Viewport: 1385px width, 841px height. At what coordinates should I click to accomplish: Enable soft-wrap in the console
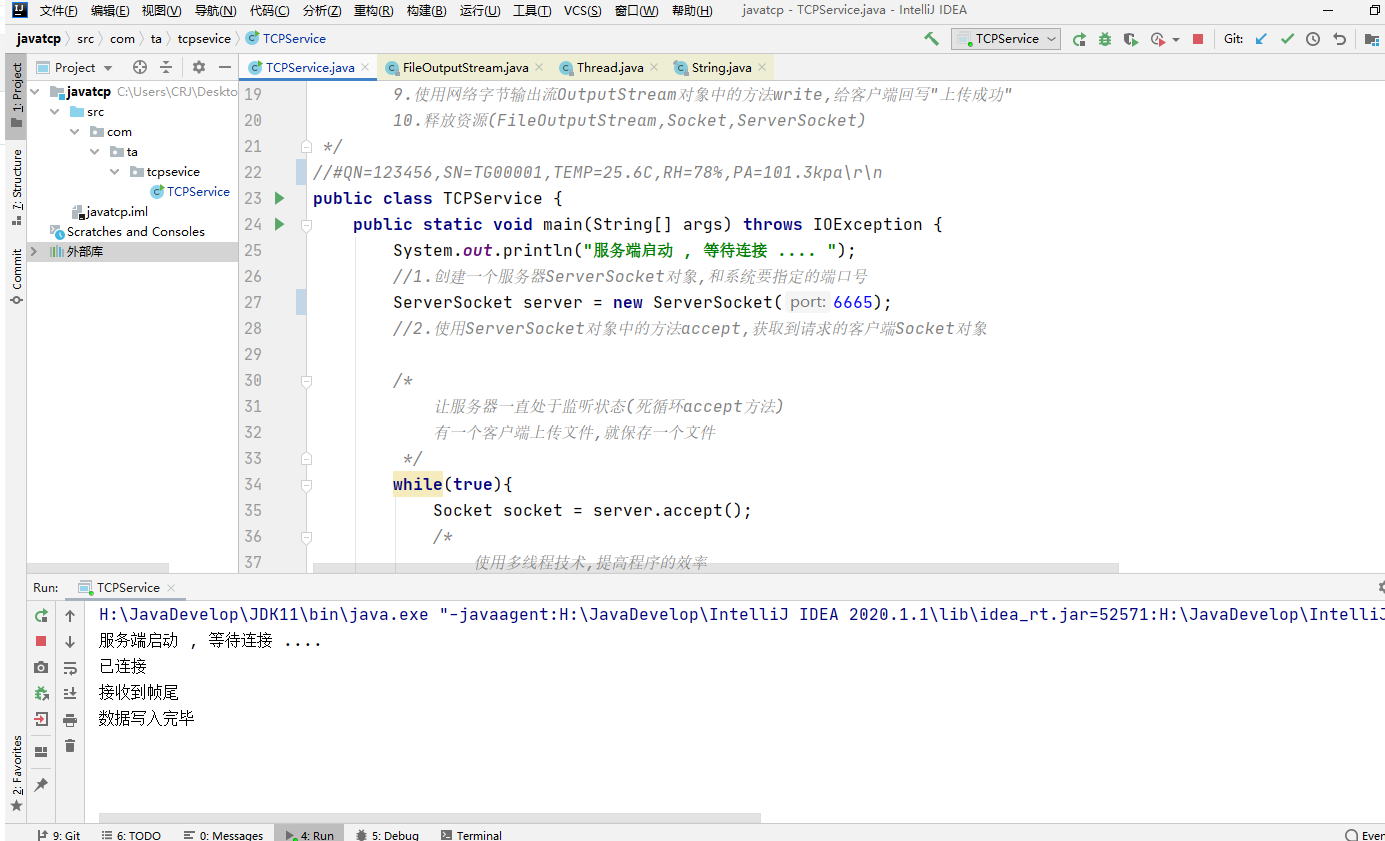(68, 667)
